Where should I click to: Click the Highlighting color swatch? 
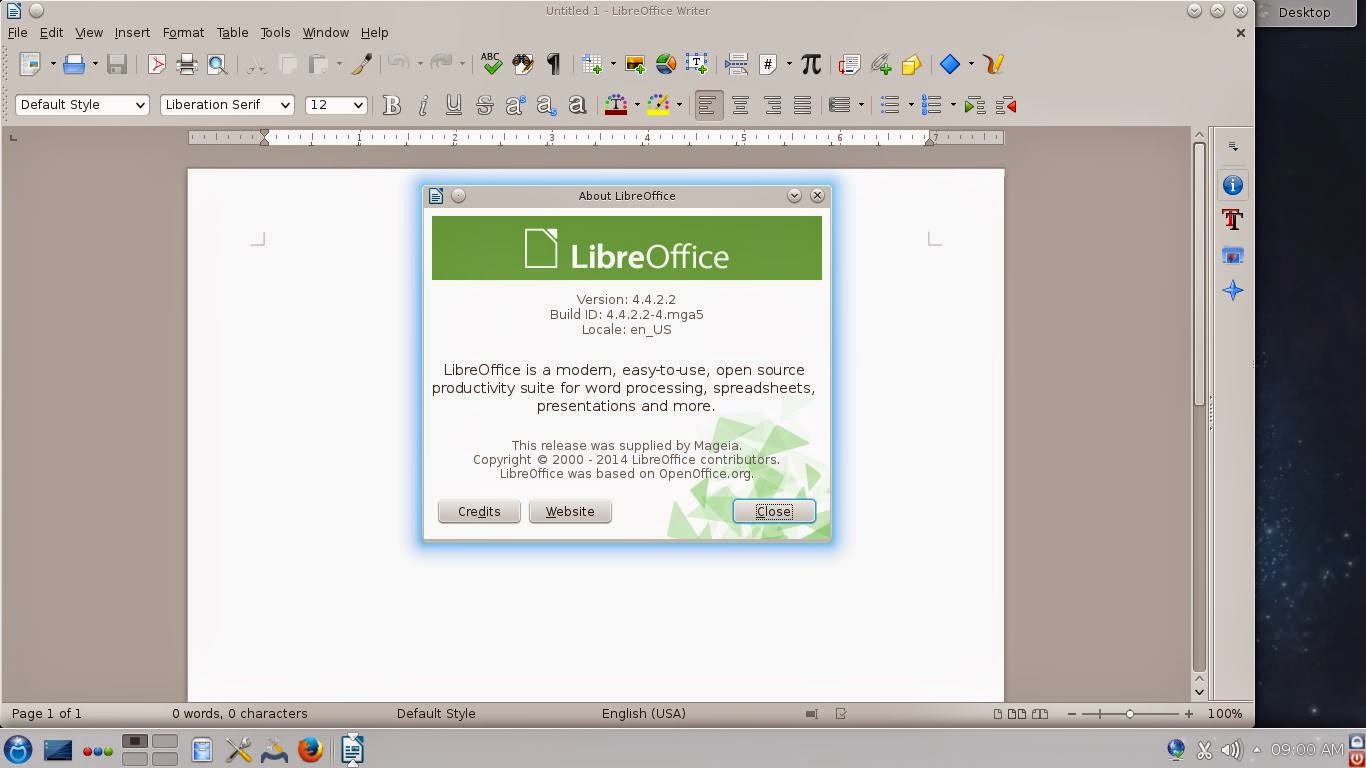658,105
